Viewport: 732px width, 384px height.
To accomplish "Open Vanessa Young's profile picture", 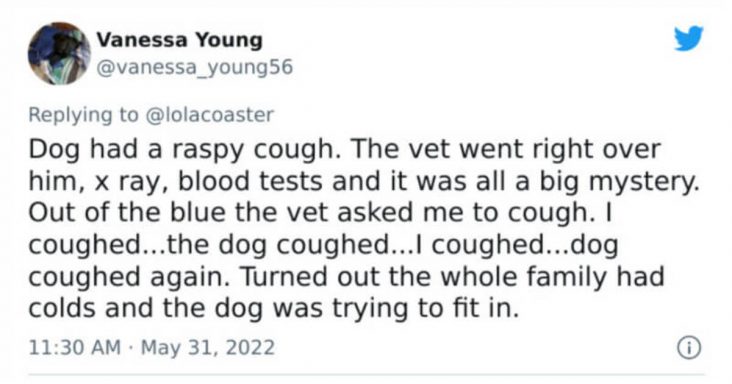I will 59,53.
